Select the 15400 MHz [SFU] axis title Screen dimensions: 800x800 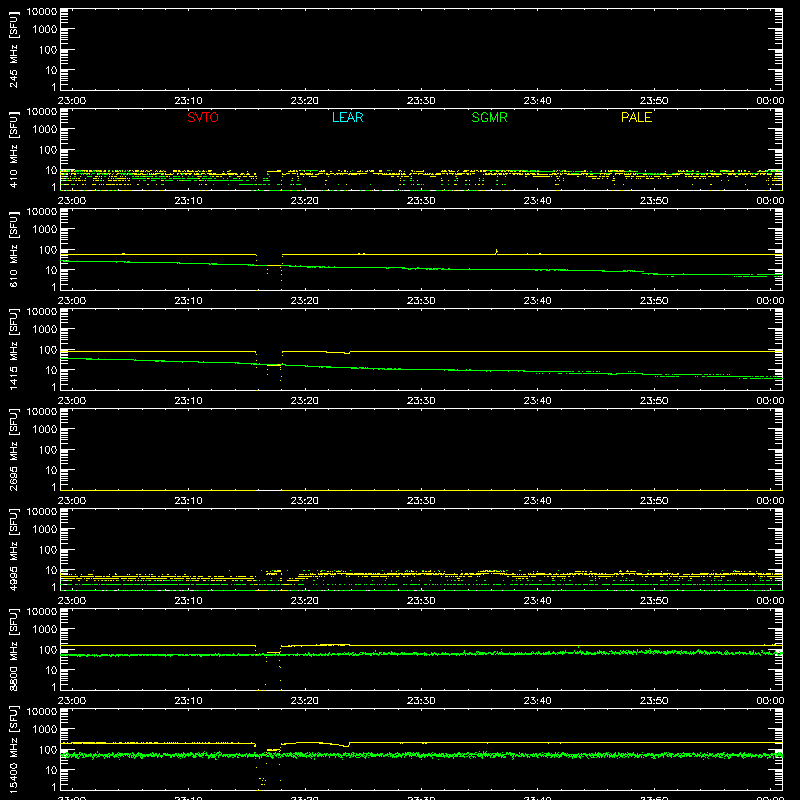click(13, 749)
